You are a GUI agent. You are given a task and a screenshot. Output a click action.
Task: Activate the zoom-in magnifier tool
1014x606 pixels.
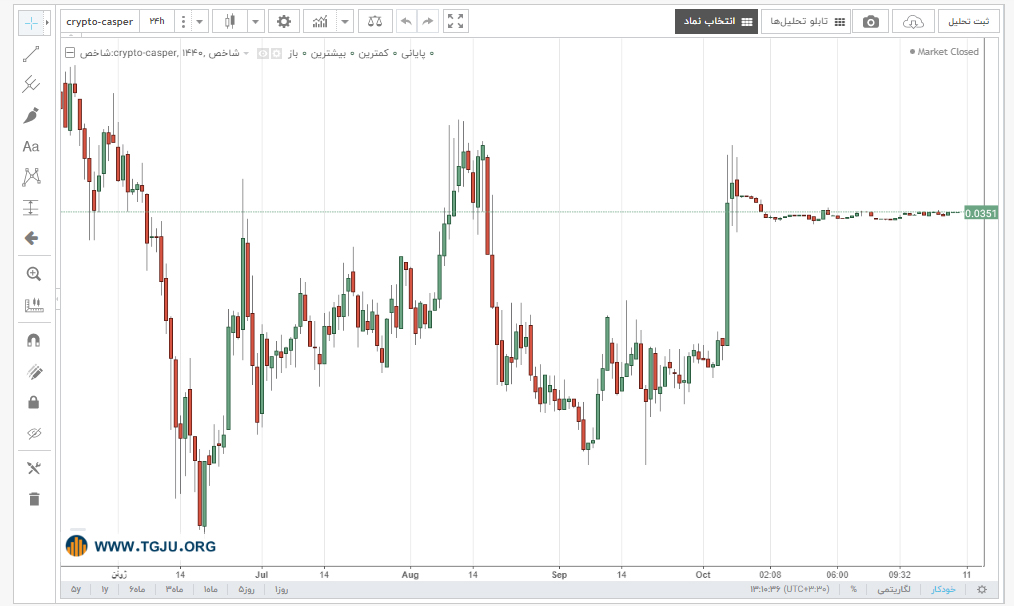(x=34, y=274)
